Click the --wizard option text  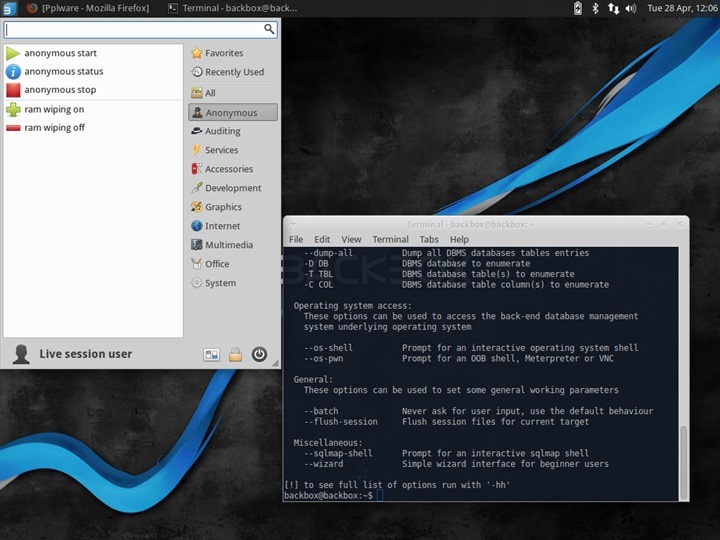click(x=324, y=464)
